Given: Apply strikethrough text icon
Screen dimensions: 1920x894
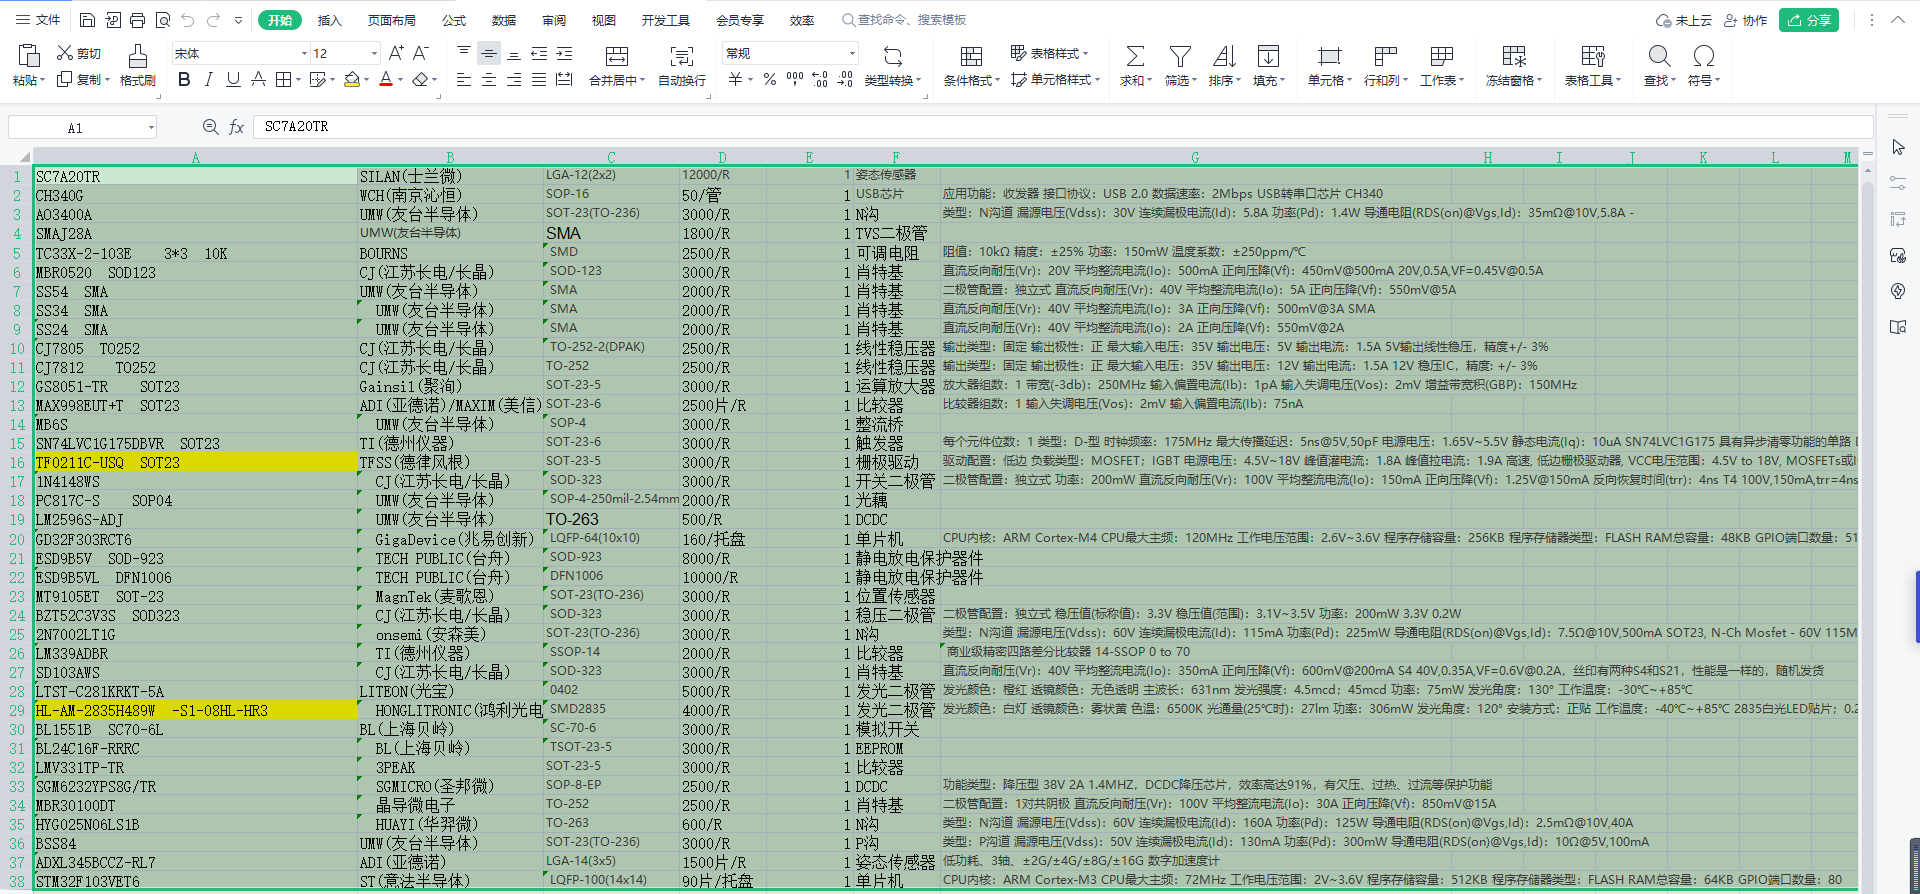Looking at the screenshot, I should pos(258,79).
